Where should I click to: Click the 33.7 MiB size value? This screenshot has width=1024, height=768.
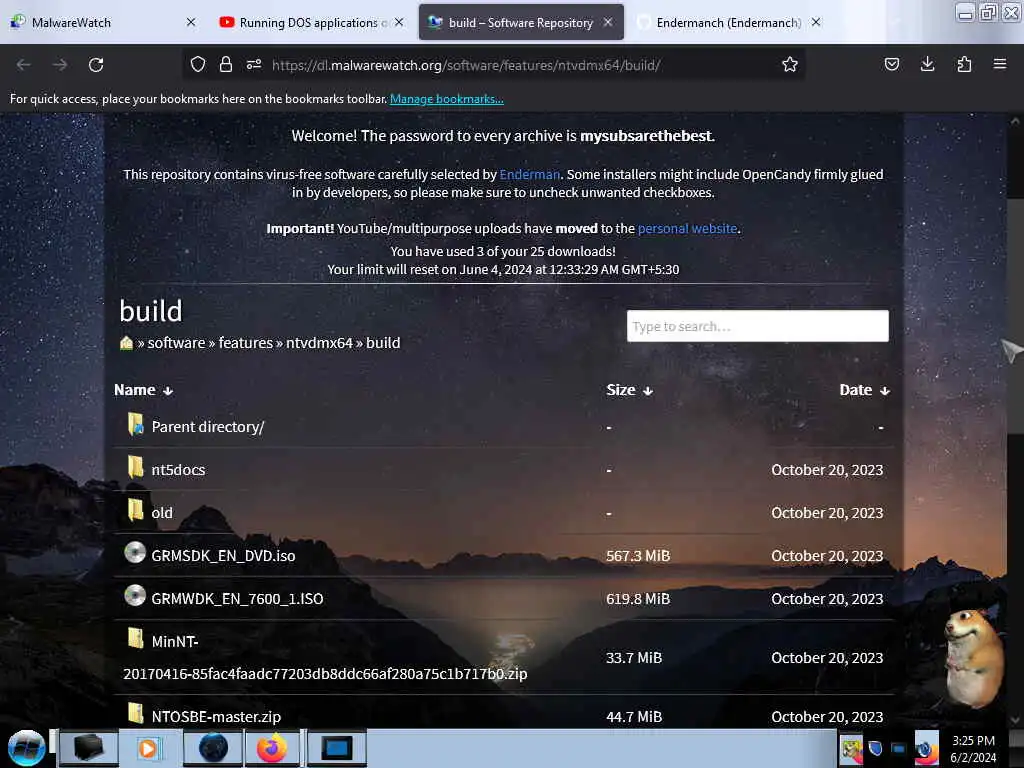tap(634, 658)
